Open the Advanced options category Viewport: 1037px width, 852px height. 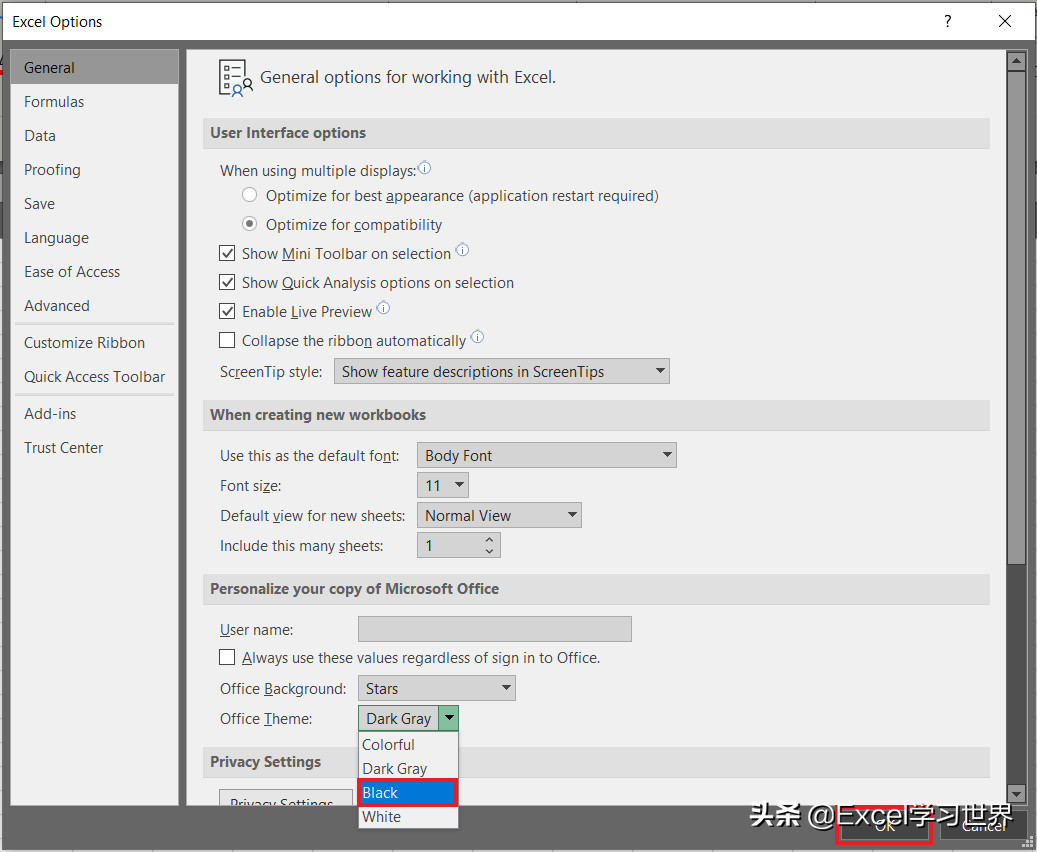click(95, 306)
